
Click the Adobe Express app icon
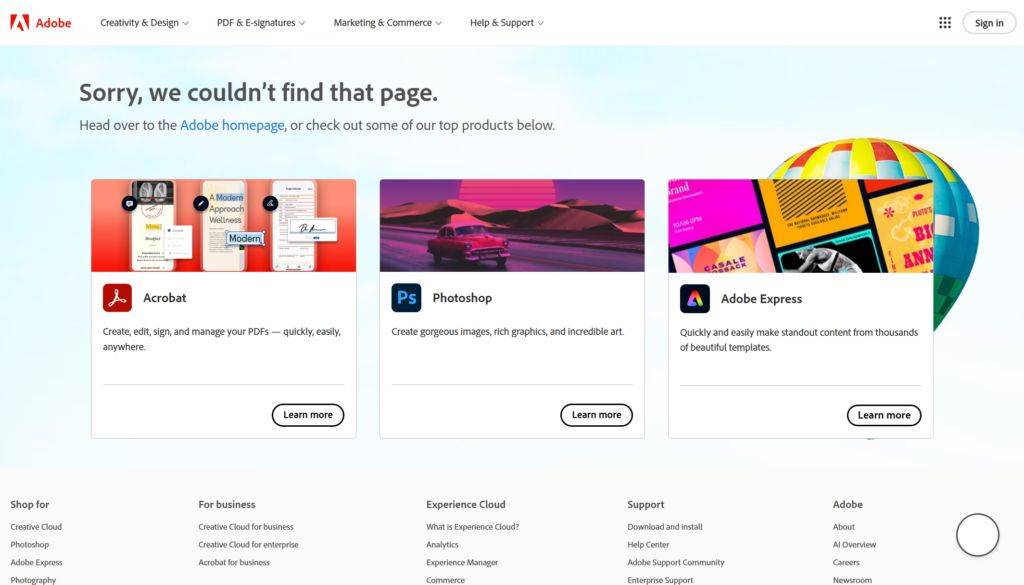pos(695,299)
